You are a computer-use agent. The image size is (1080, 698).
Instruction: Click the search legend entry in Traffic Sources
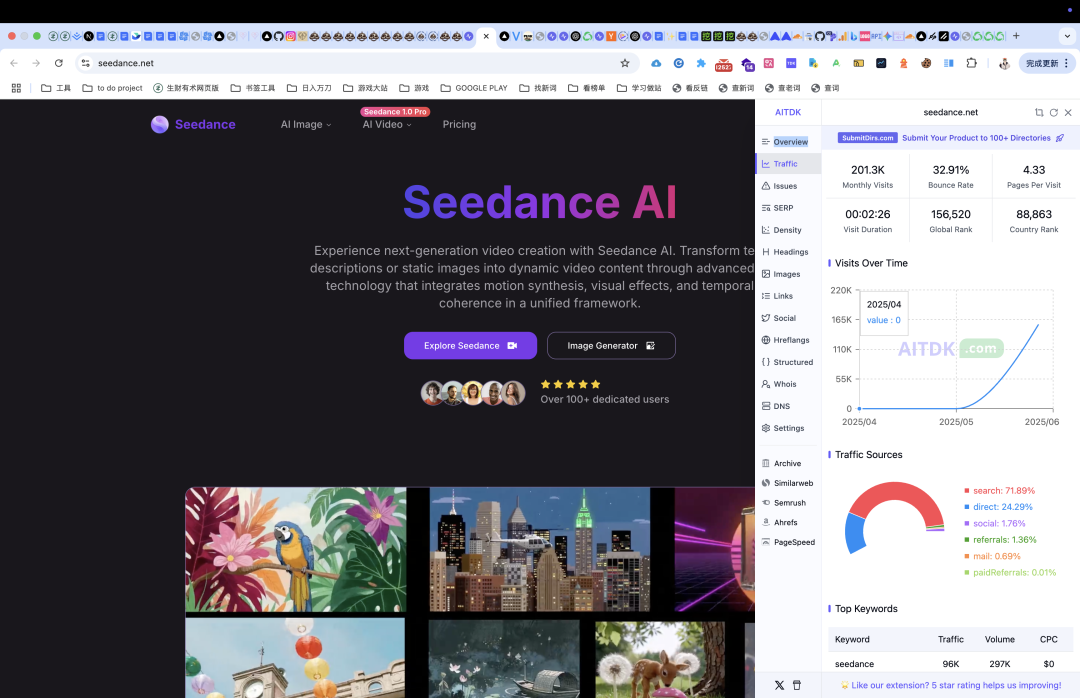coord(999,491)
